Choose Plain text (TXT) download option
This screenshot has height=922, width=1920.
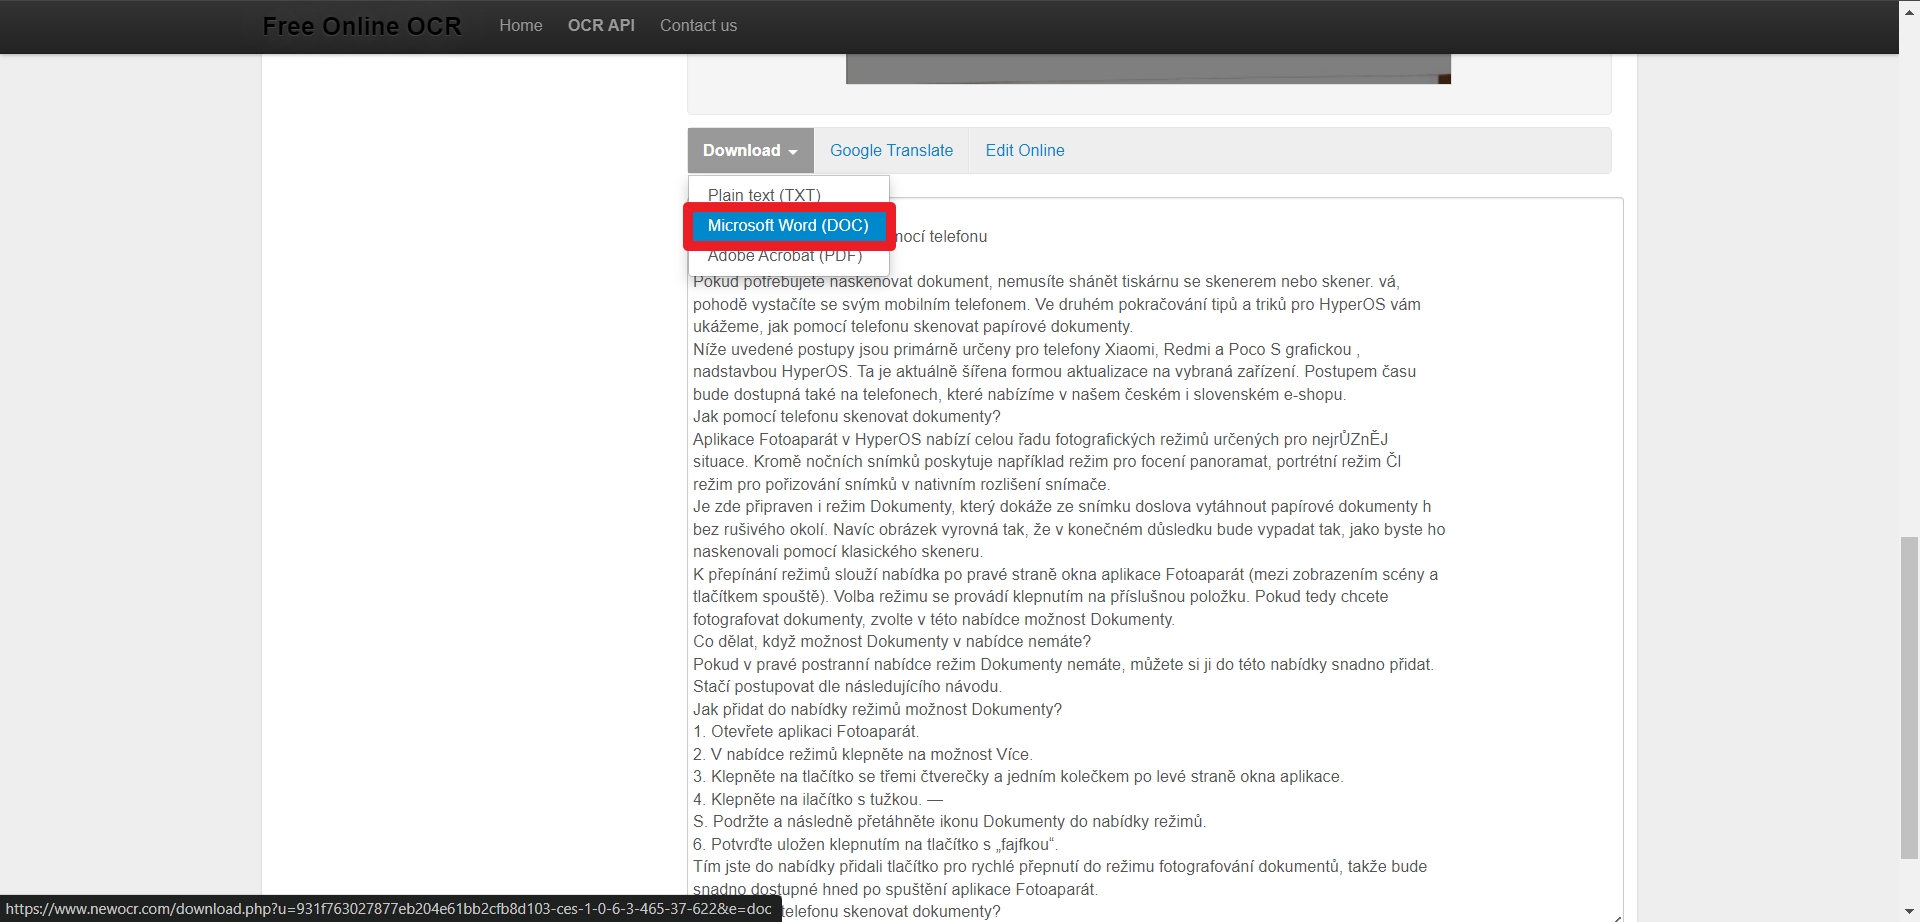point(764,194)
